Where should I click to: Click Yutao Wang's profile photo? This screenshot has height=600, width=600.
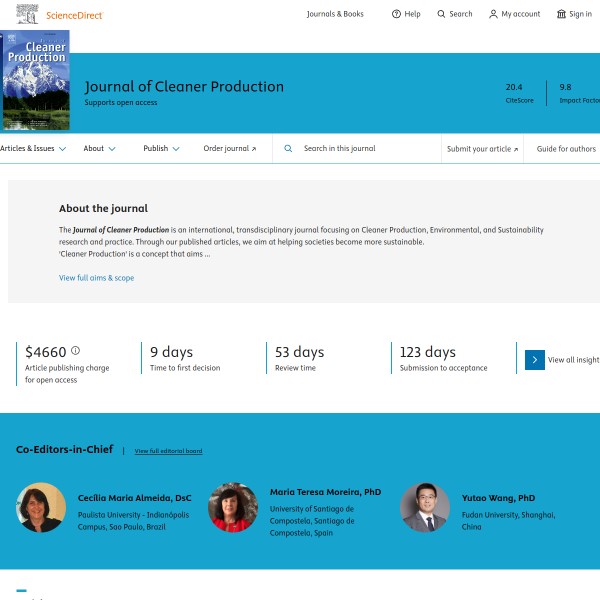[x=424, y=507]
